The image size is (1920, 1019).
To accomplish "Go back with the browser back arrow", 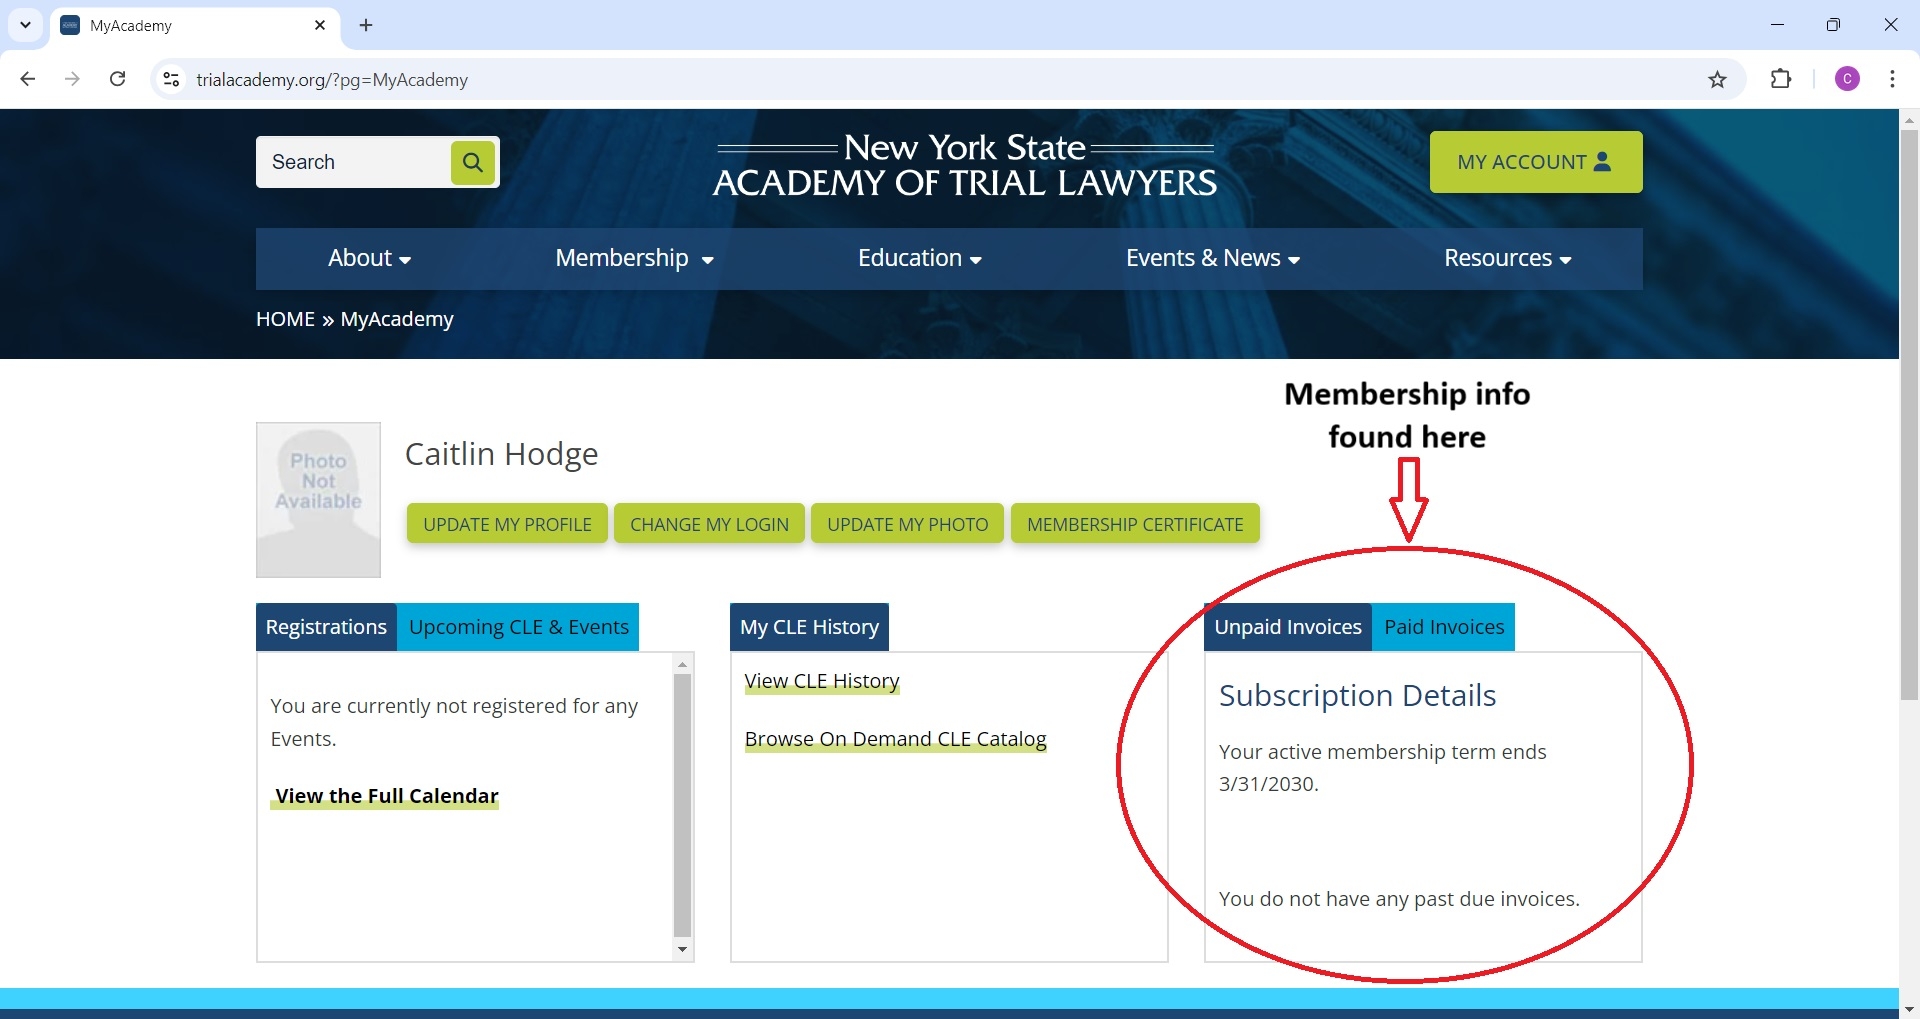I will [x=28, y=79].
